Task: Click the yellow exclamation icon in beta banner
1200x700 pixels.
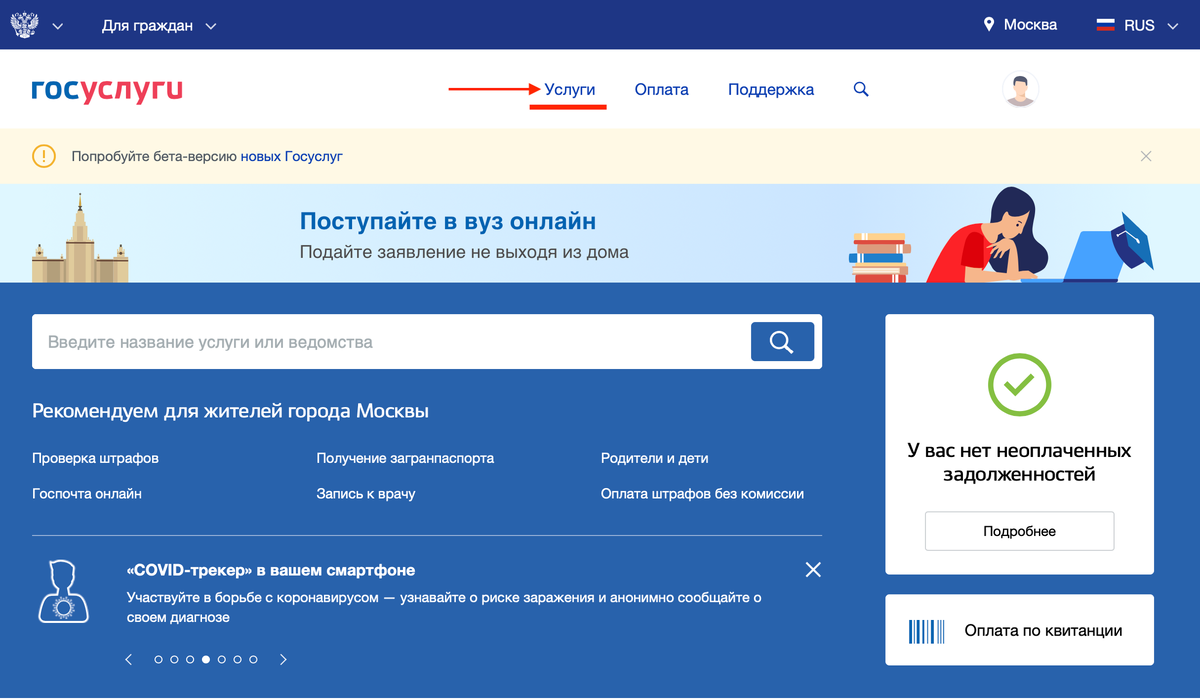Action: click(43, 156)
